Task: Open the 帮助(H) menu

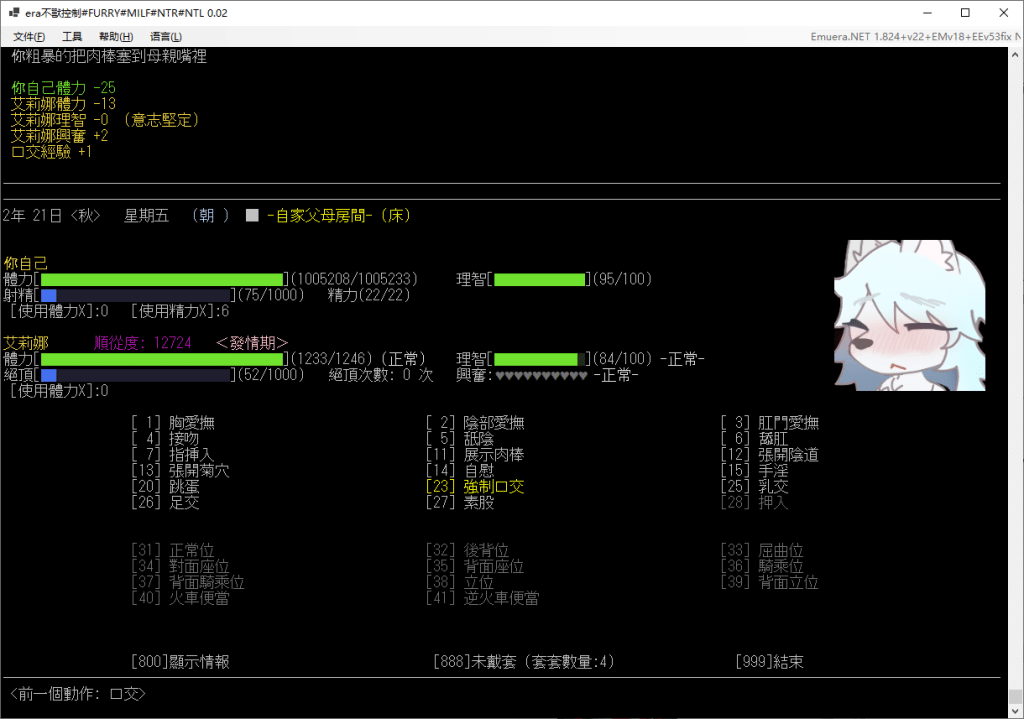Action: (116, 37)
